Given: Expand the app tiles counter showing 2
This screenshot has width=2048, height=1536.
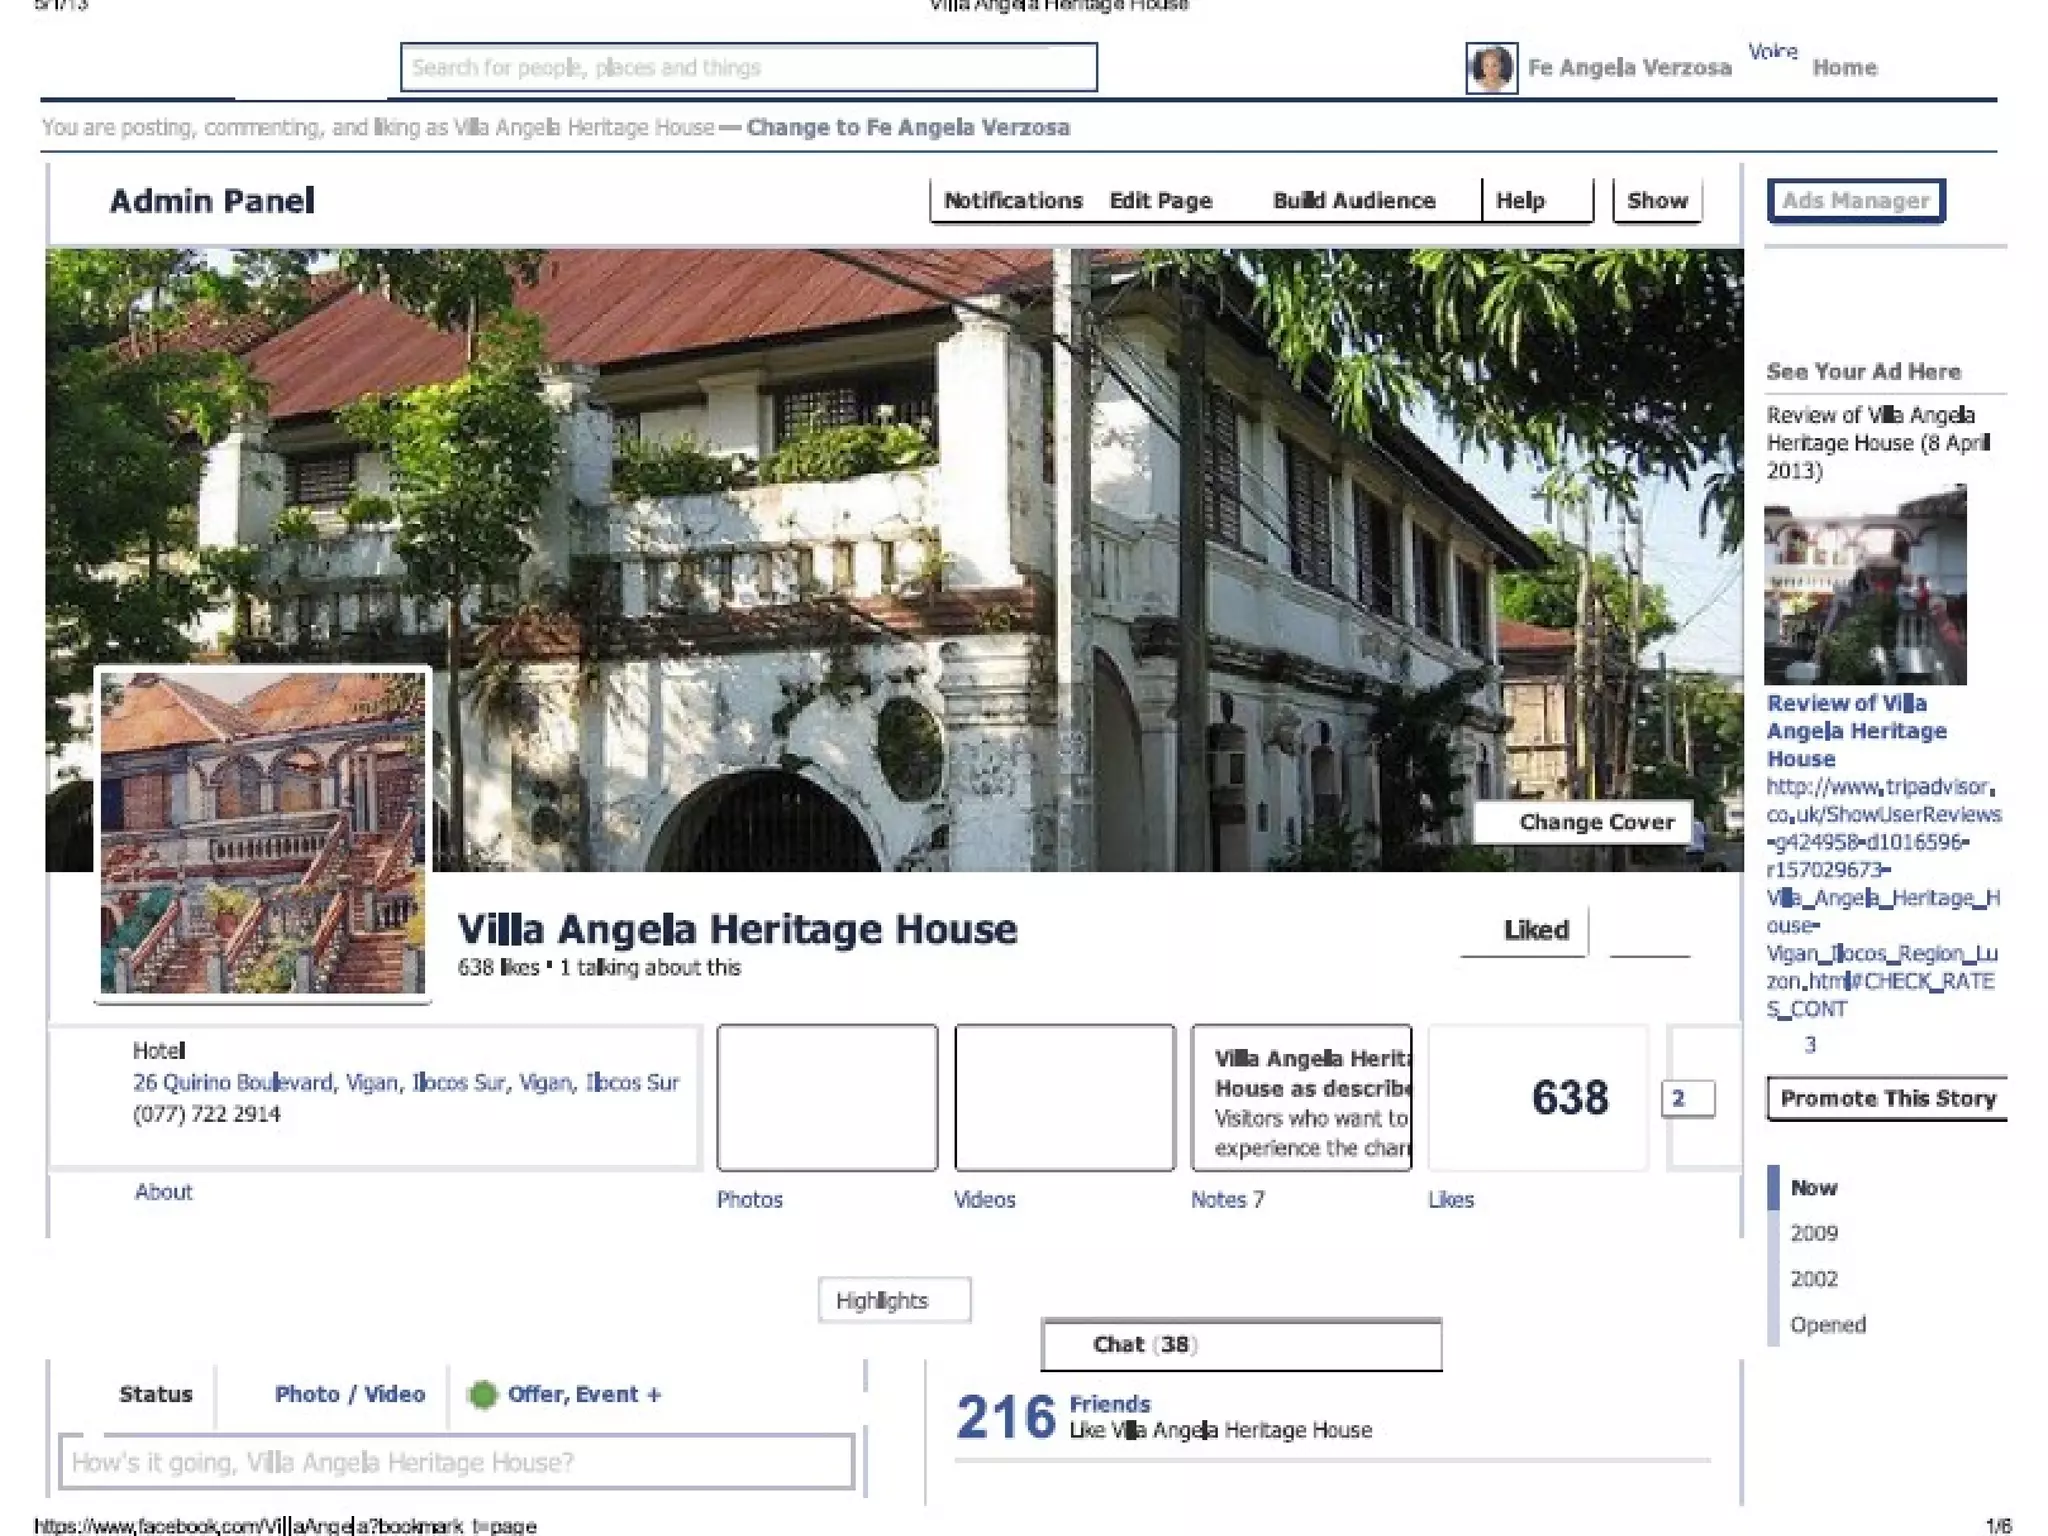Looking at the screenshot, I should (x=1687, y=1098).
